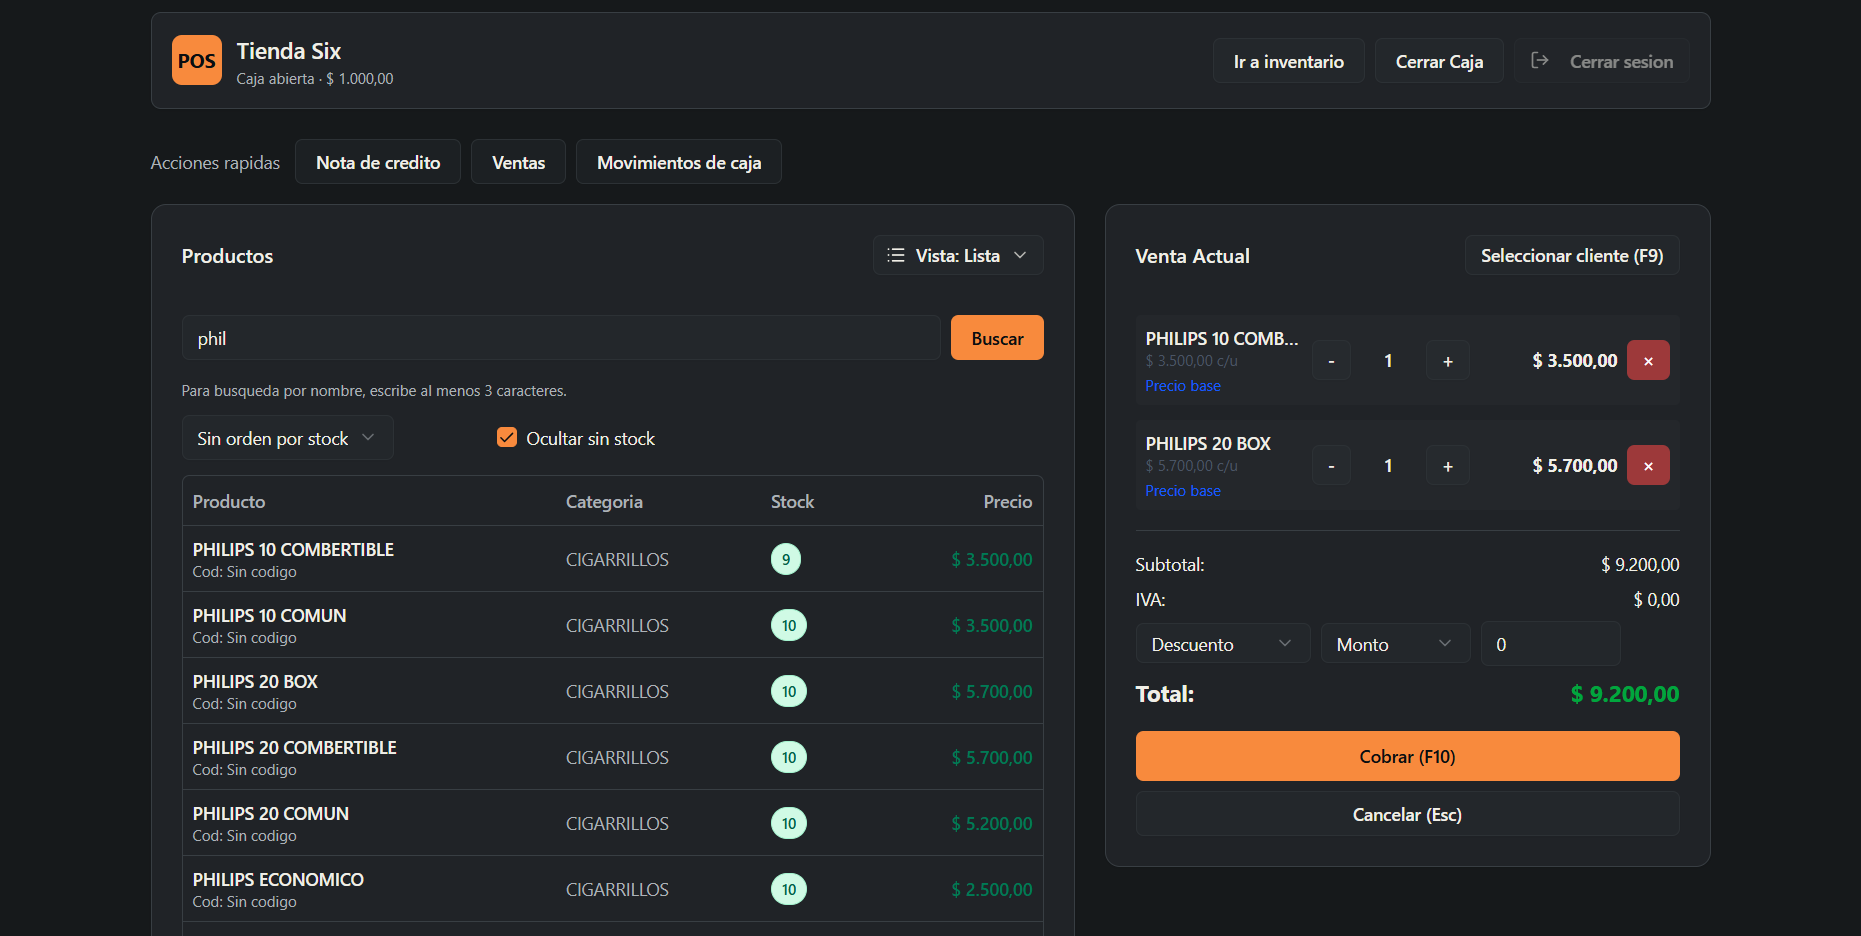Click the Precio column header
1861x936 pixels.
coord(1007,502)
